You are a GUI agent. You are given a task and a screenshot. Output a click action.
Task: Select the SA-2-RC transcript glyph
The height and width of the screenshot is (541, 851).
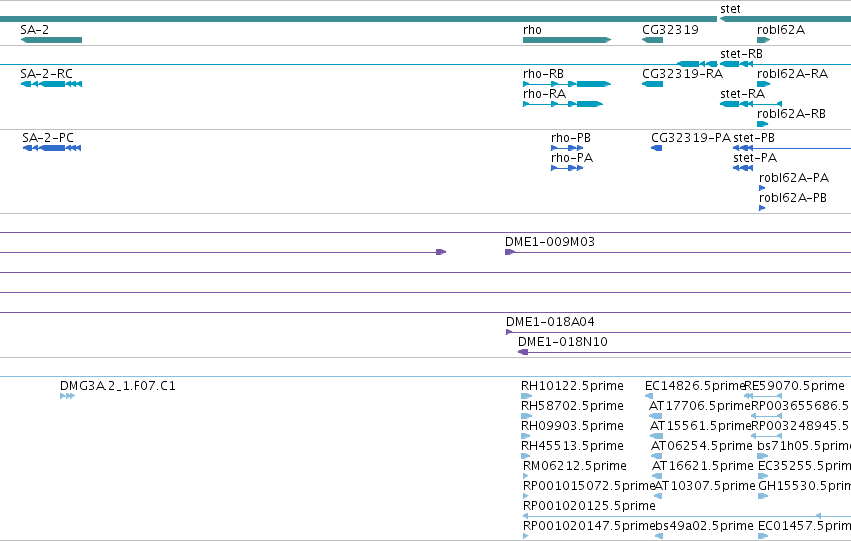click(51, 84)
